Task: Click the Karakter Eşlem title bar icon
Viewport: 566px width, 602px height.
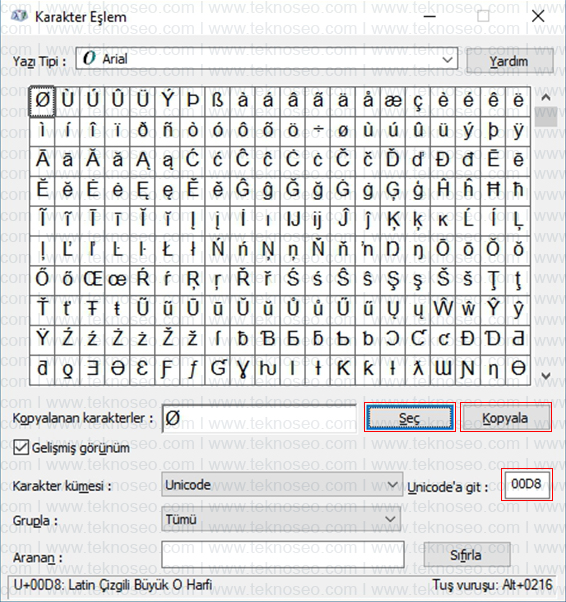Action: coord(19,17)
